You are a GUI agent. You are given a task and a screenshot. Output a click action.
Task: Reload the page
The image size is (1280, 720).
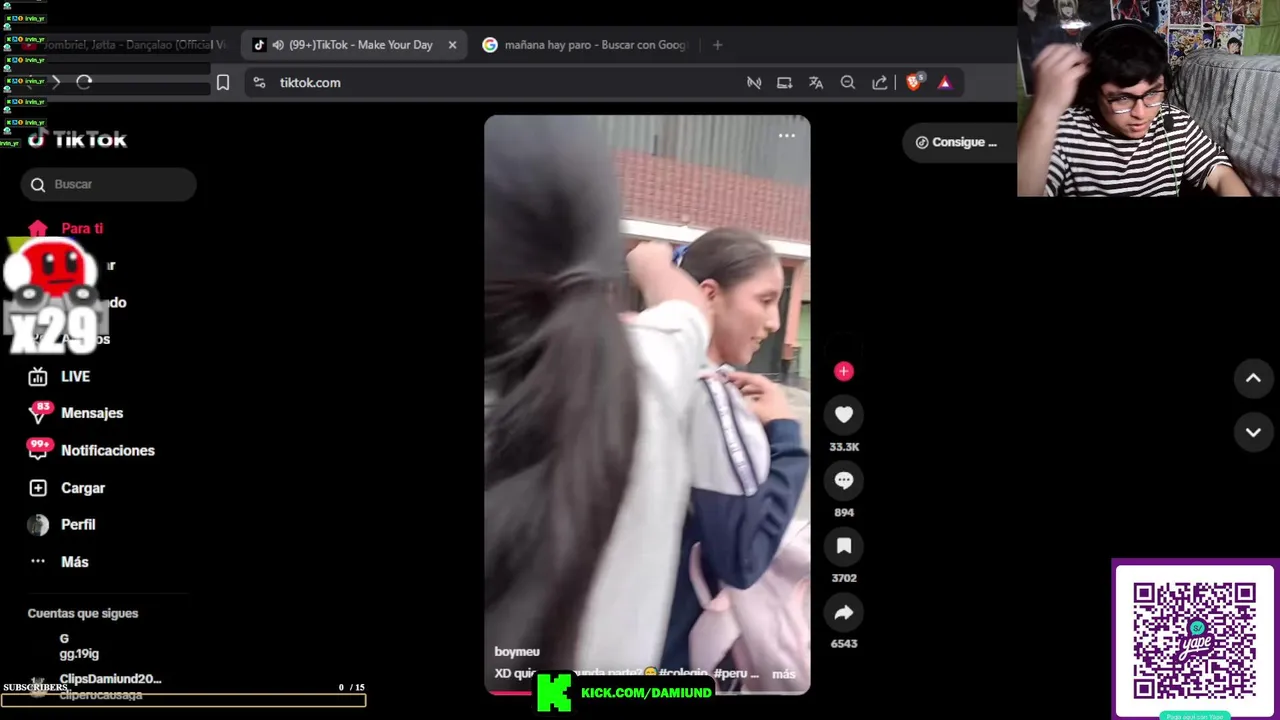click(84, 83)
